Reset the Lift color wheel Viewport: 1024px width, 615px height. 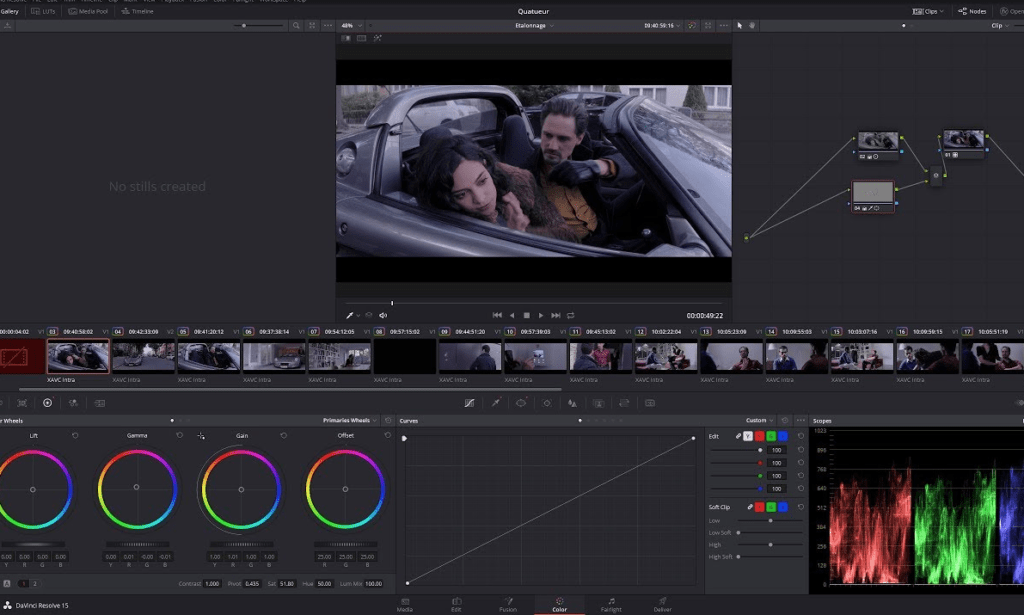tap(74, 435)
